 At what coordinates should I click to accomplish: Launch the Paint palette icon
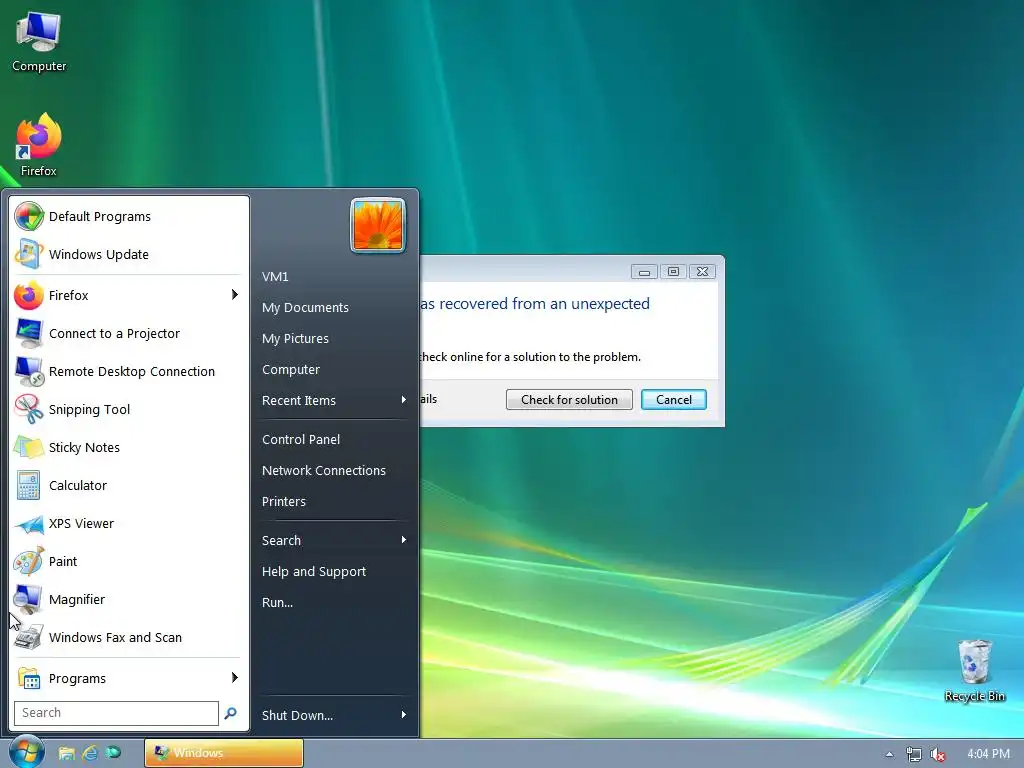29,562
